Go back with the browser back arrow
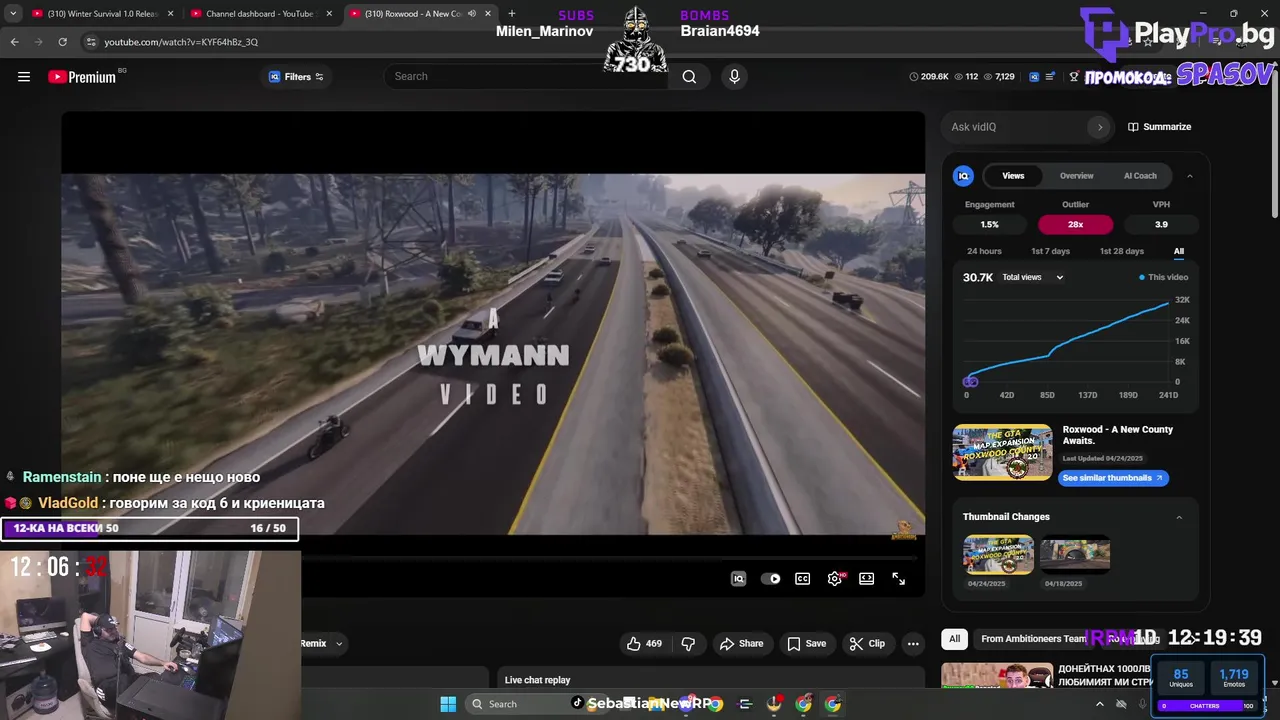The width and height of the screenshot is (1280, 720). (x=14, y=42)
